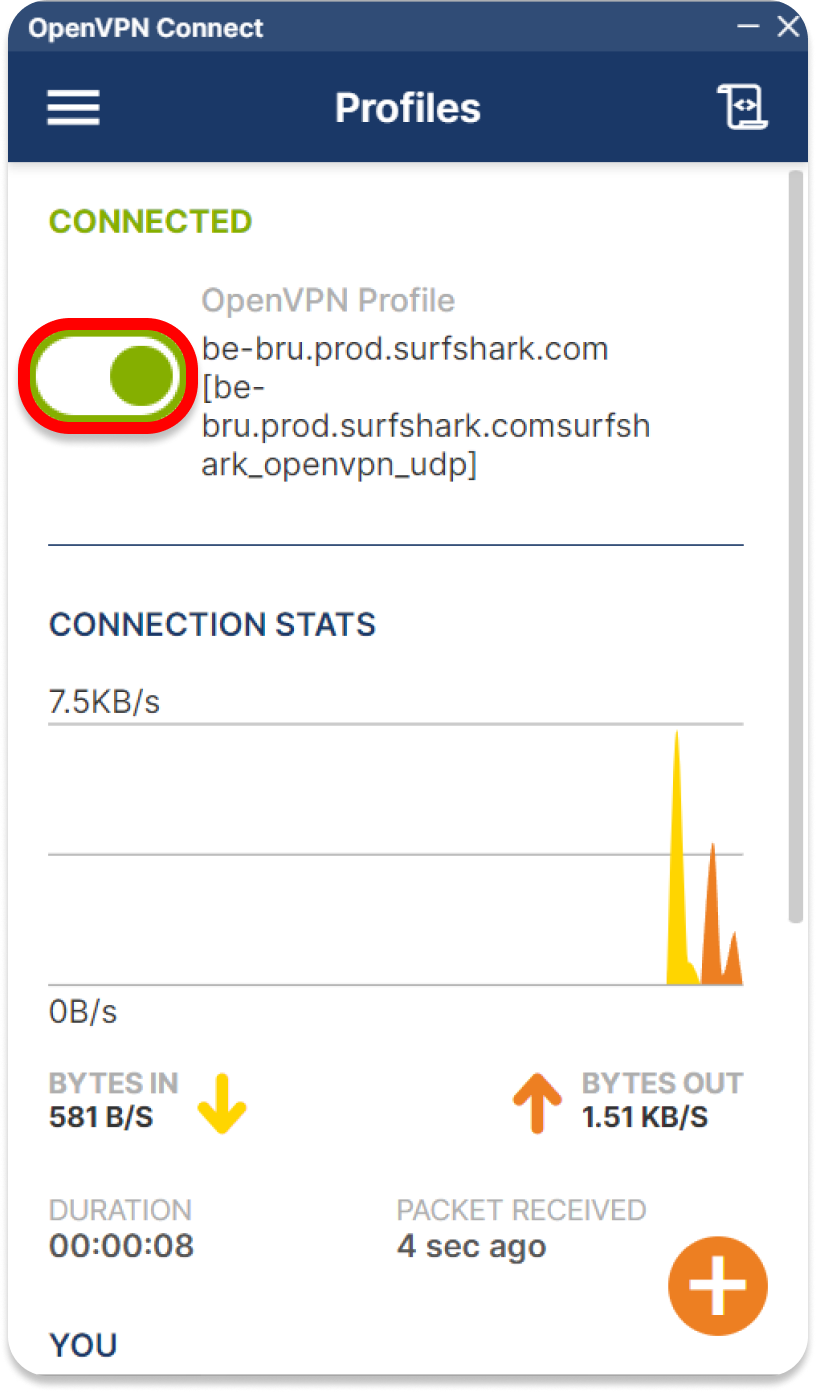Viewport: 816px width, 1392px height.
Task: Click the connection traffic graph
Action: point(395,854)
